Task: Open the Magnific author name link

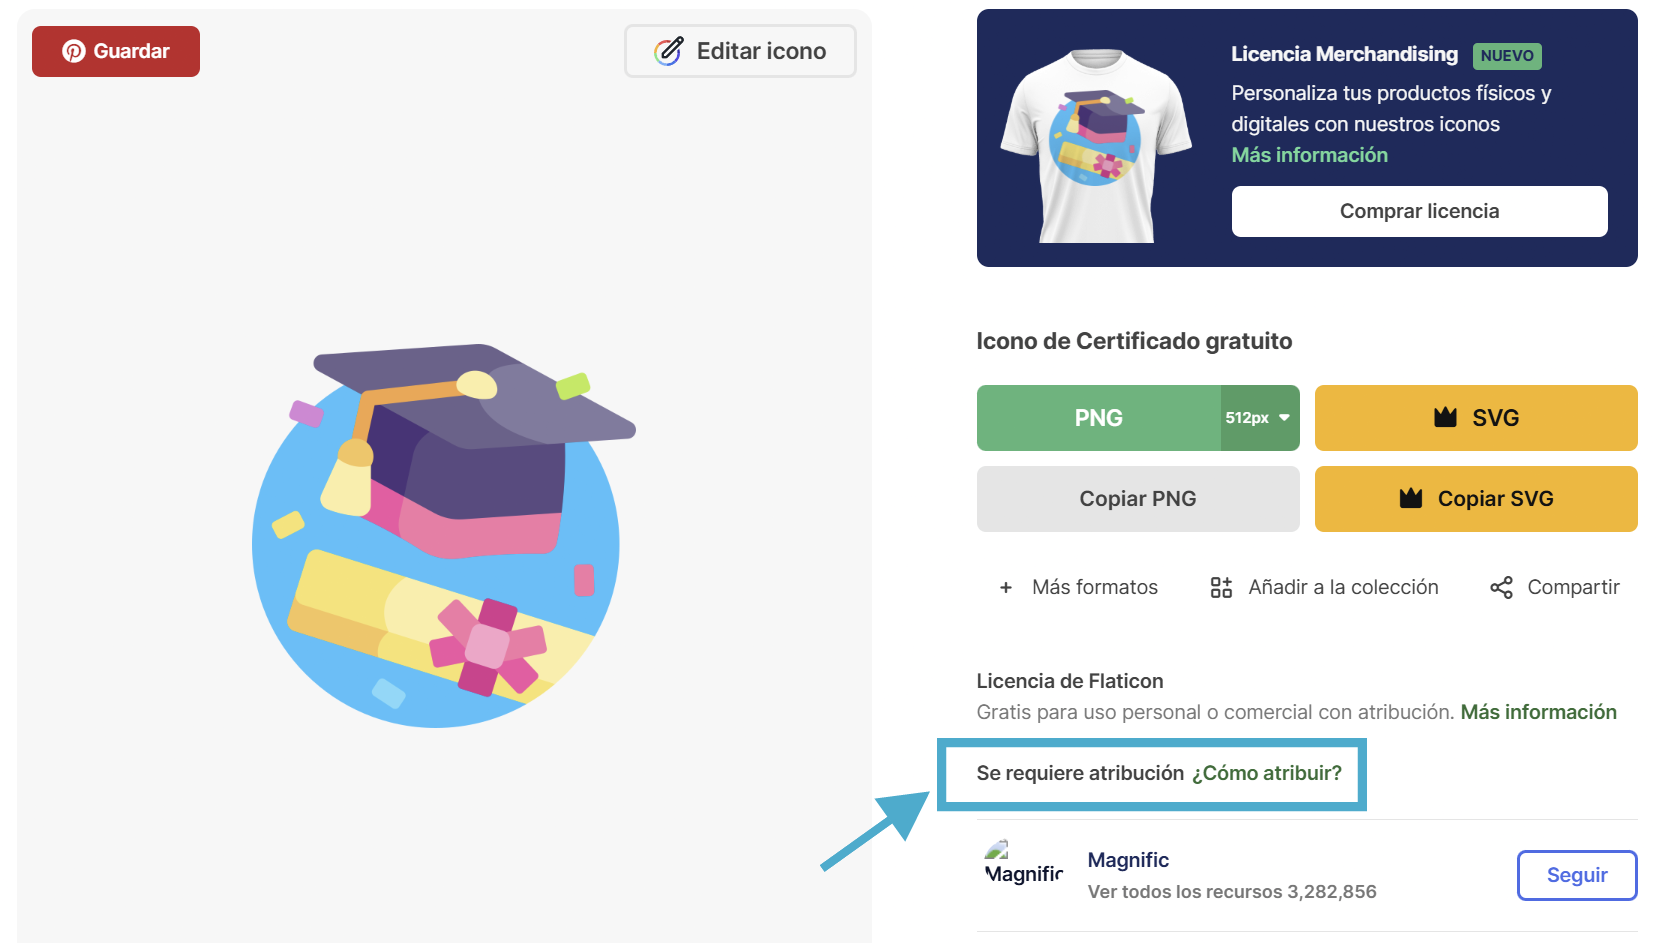Action: (x=1128, y=860)
